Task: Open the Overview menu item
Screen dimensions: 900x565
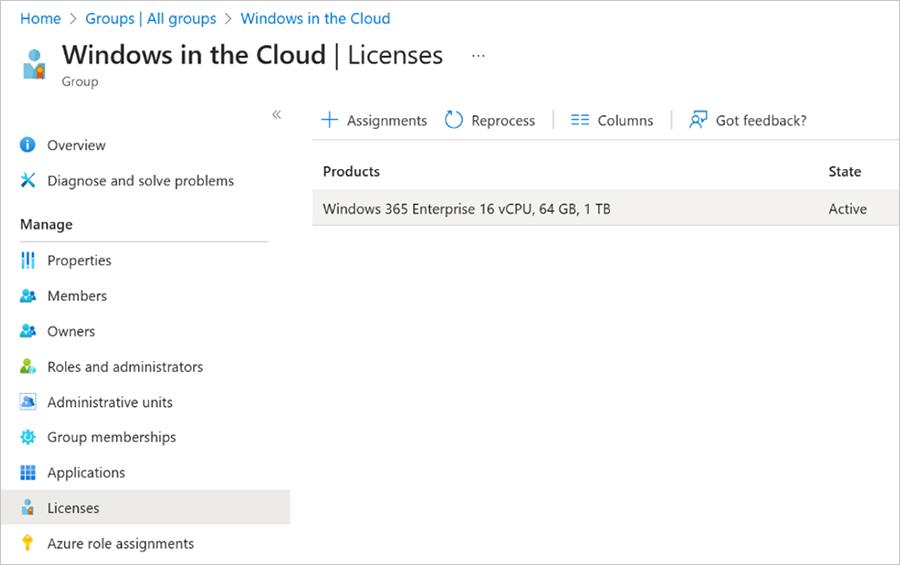Action: pos(76,145)
